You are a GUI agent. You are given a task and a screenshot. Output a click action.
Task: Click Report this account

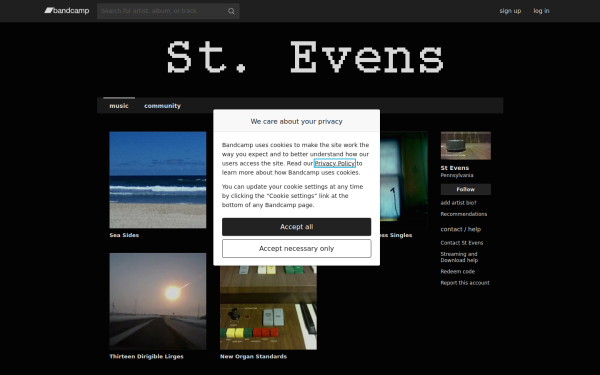click(x=465, y=283)
